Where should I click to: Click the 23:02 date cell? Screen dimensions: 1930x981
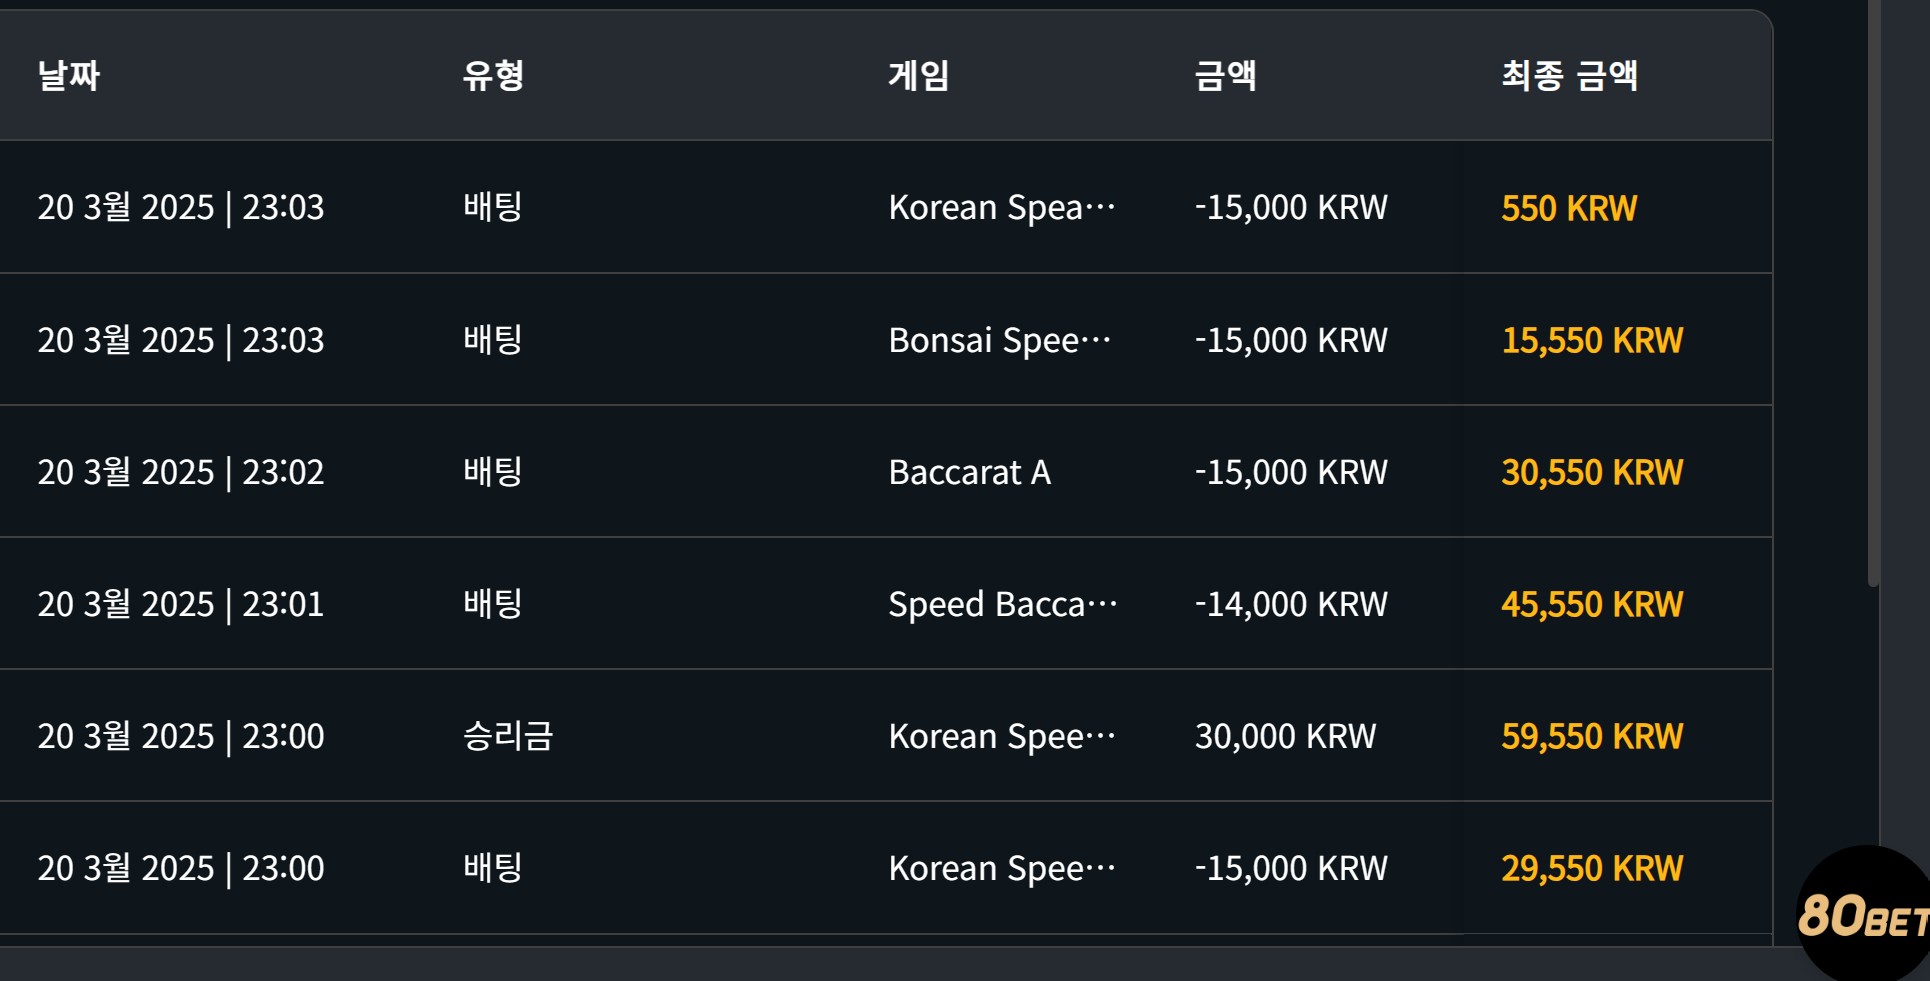(181, 472)
